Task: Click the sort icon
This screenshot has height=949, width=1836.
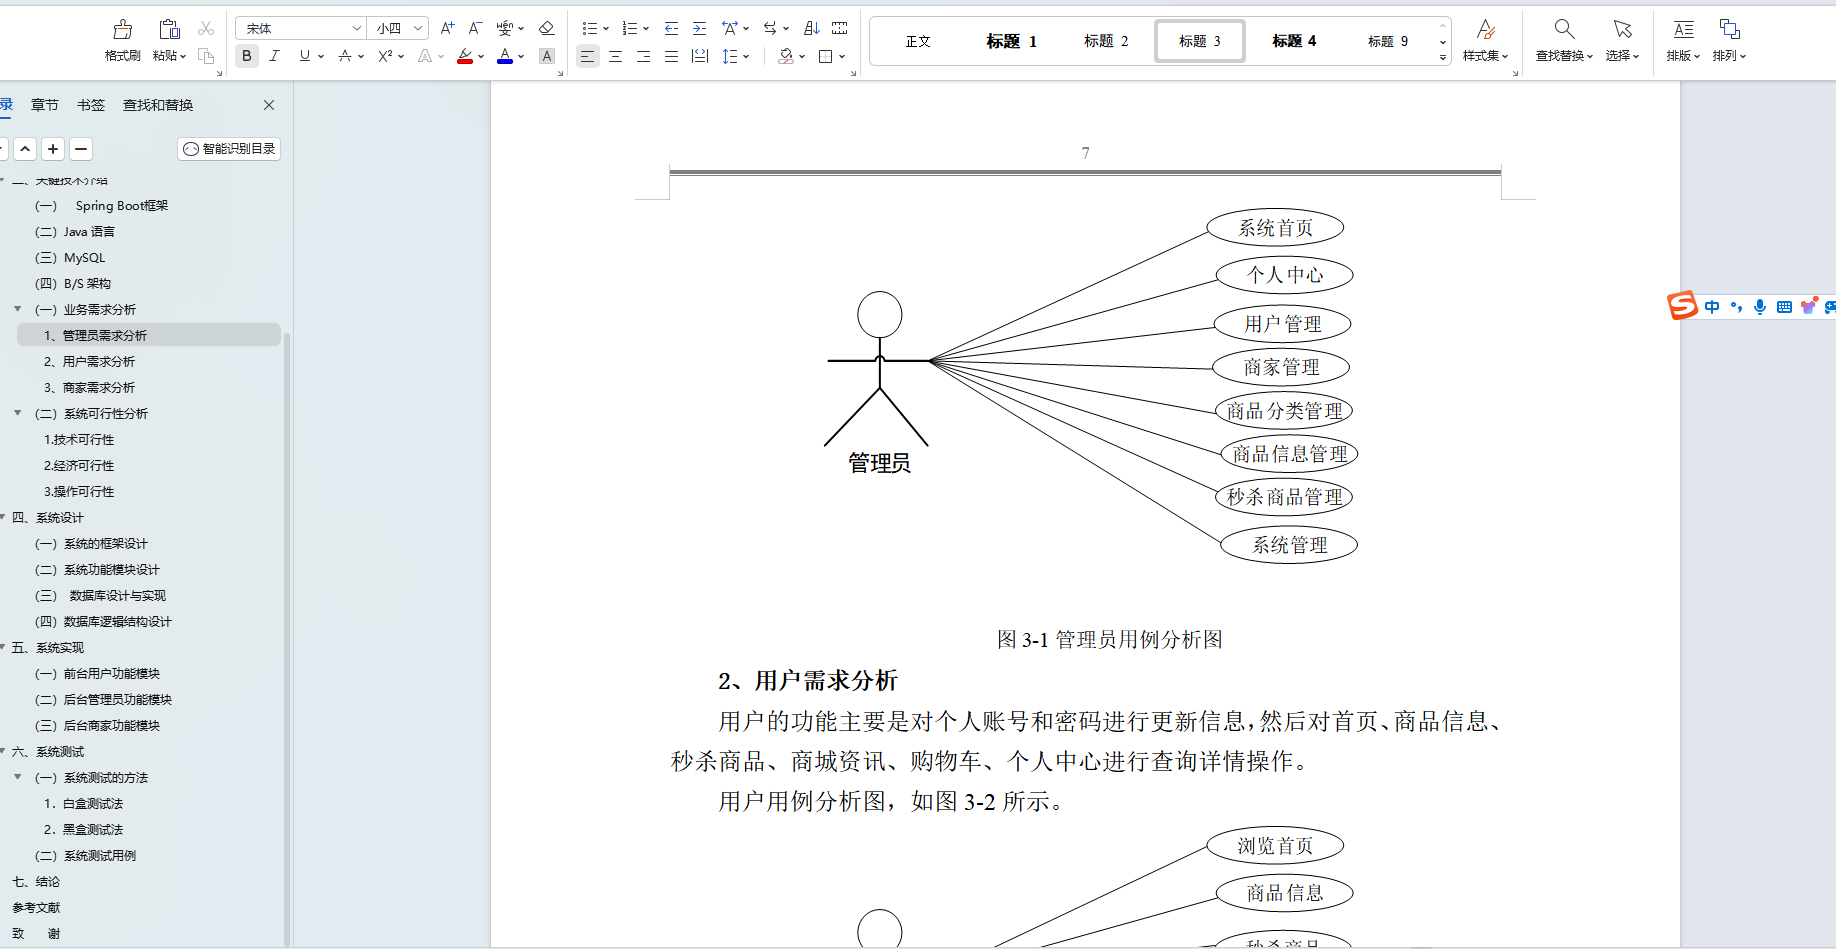Action: point(812,28)
